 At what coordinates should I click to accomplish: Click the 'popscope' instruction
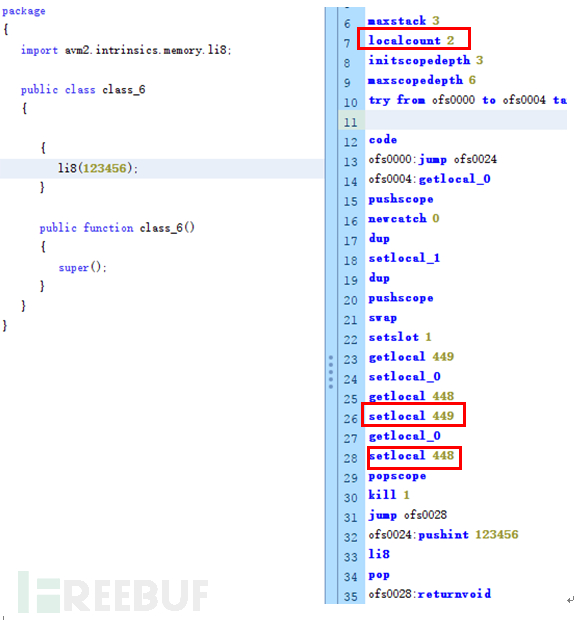click(397, 476)
